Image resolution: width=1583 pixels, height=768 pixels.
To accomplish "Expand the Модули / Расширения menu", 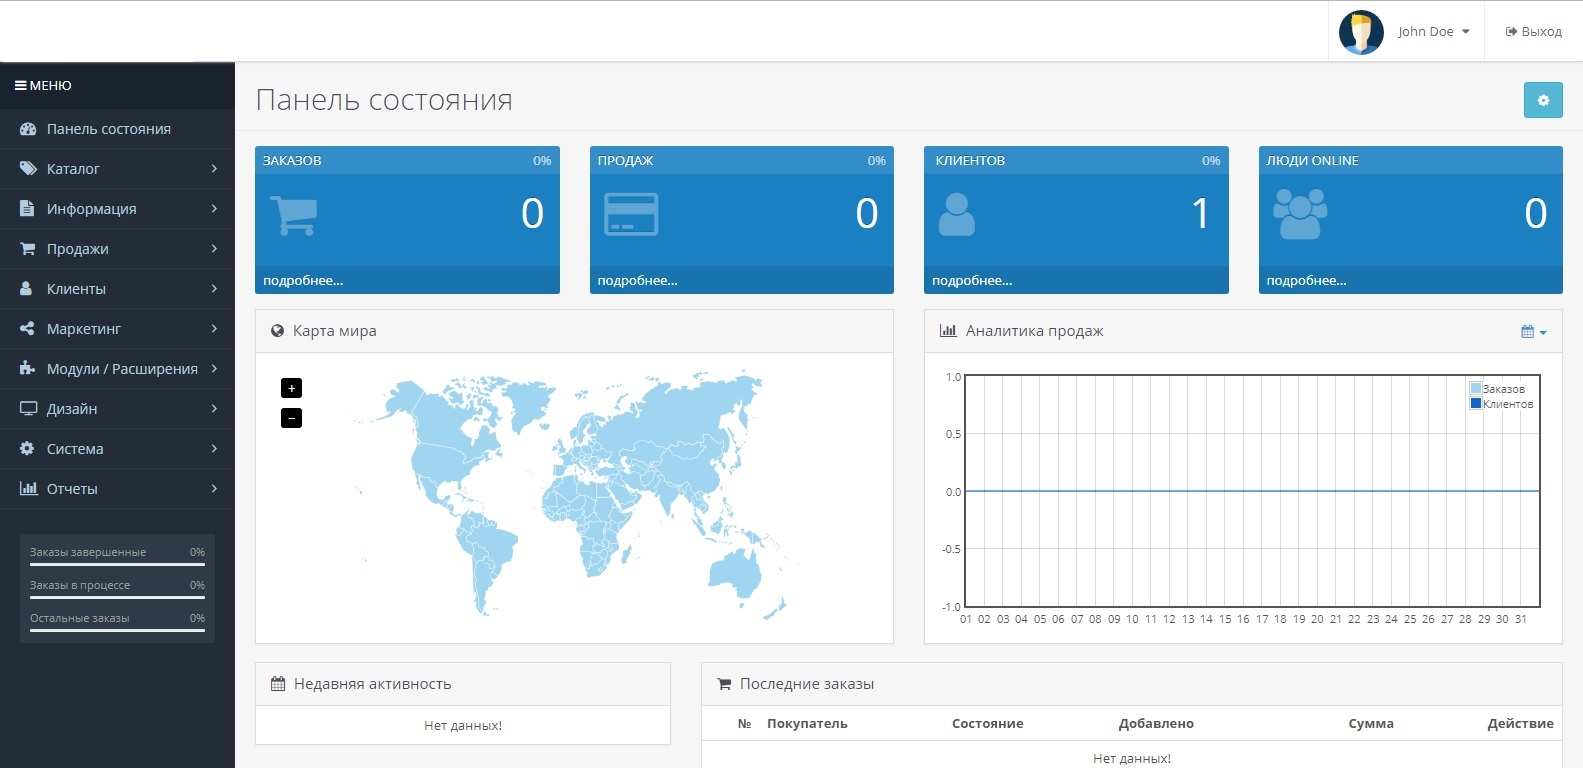I will point(117,369).
